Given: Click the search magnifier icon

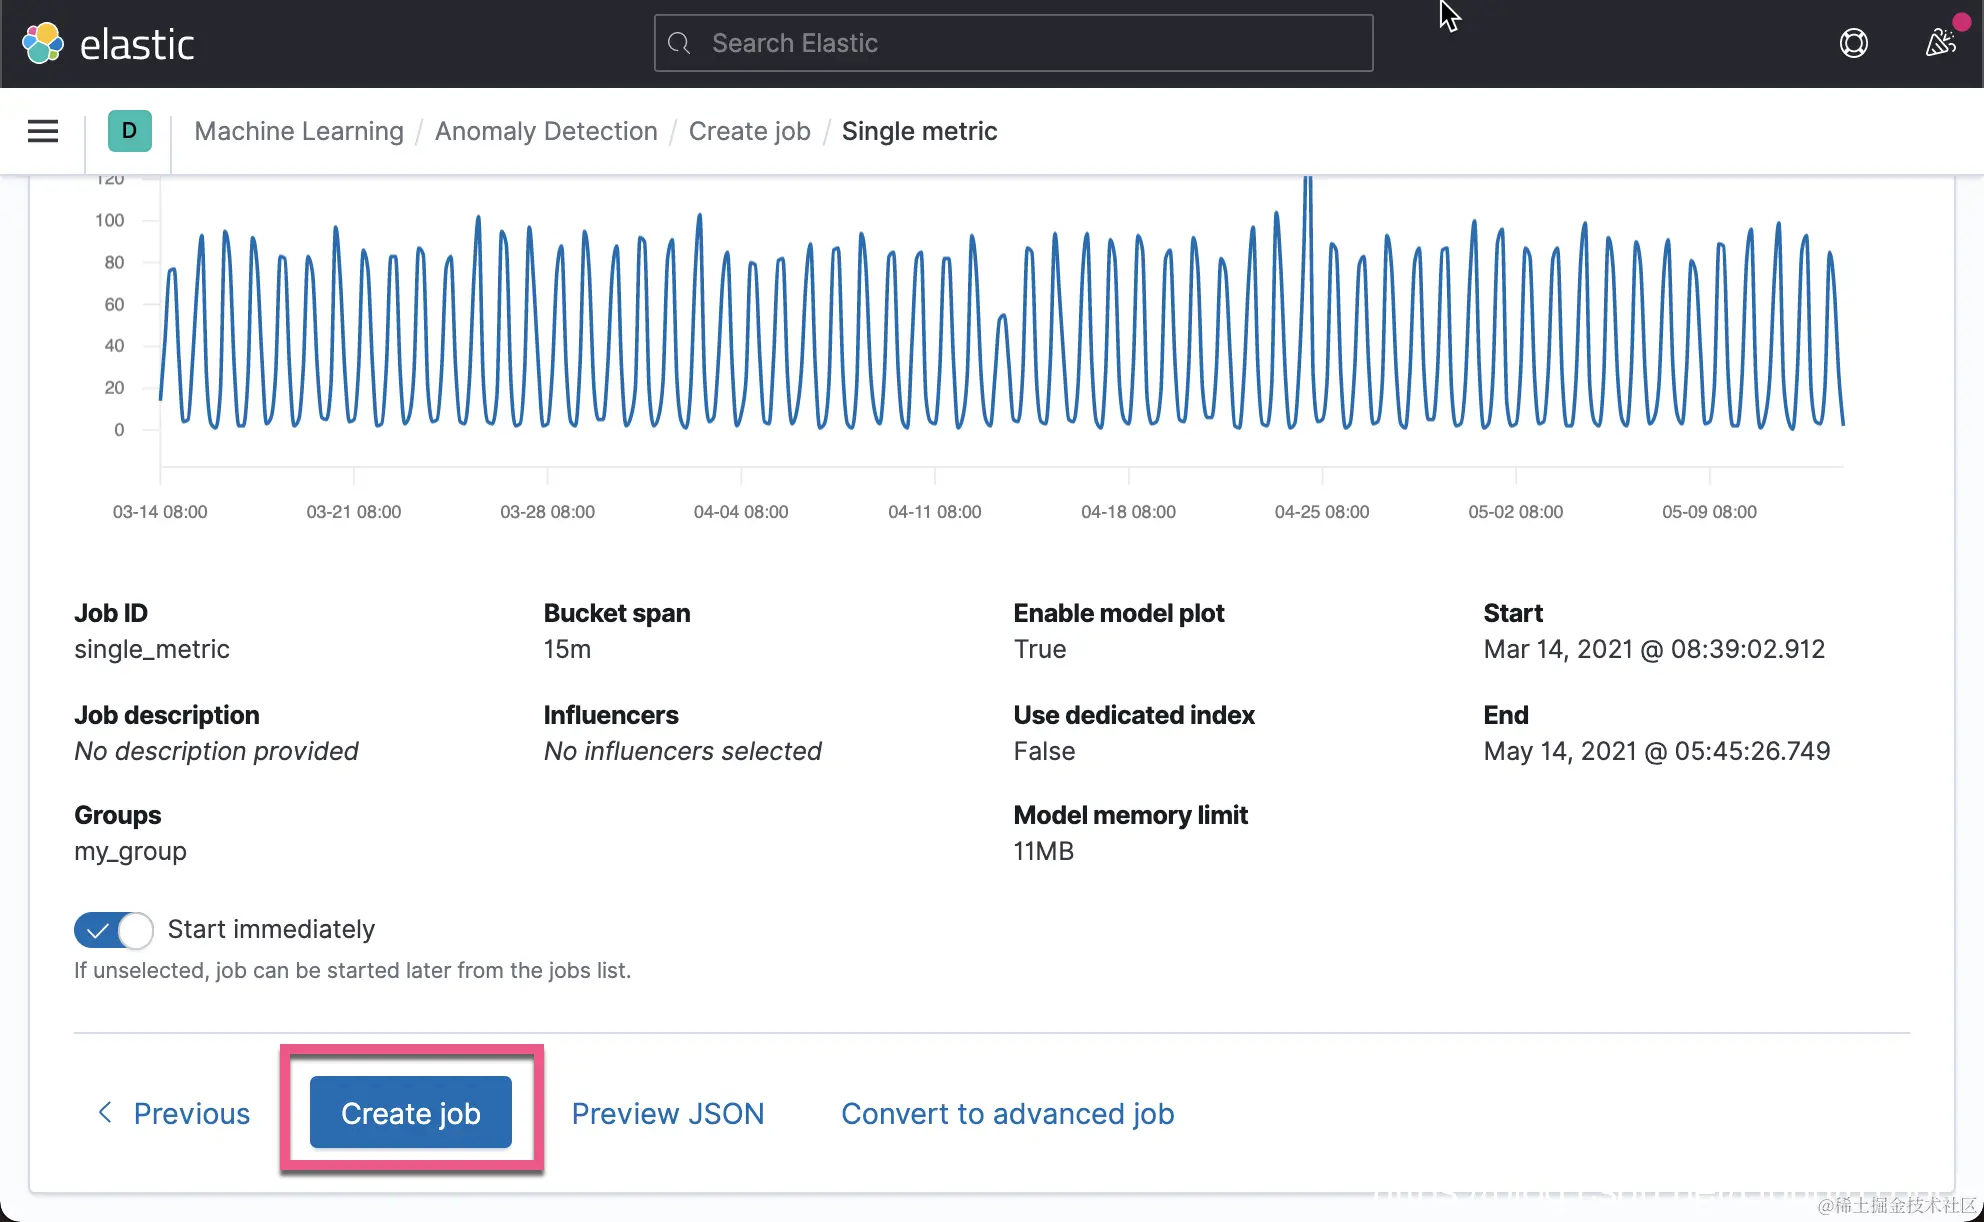Looking at the screenshot, I should (x=680, y=43).
